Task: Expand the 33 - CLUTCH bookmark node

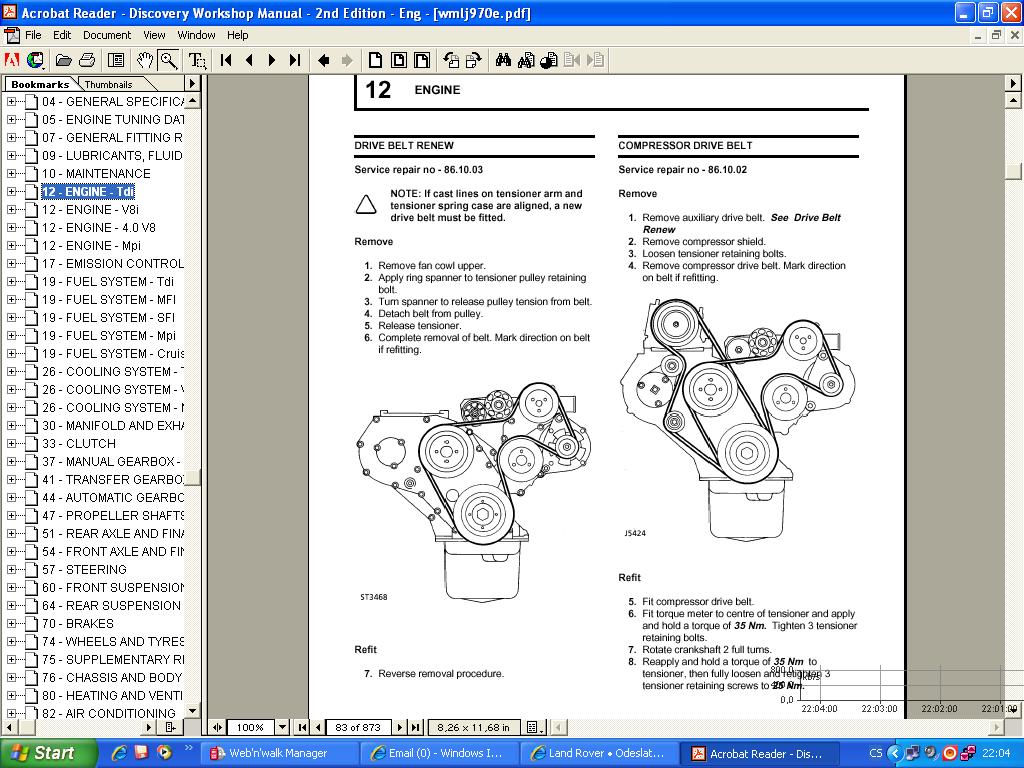Action: (12, 444)
